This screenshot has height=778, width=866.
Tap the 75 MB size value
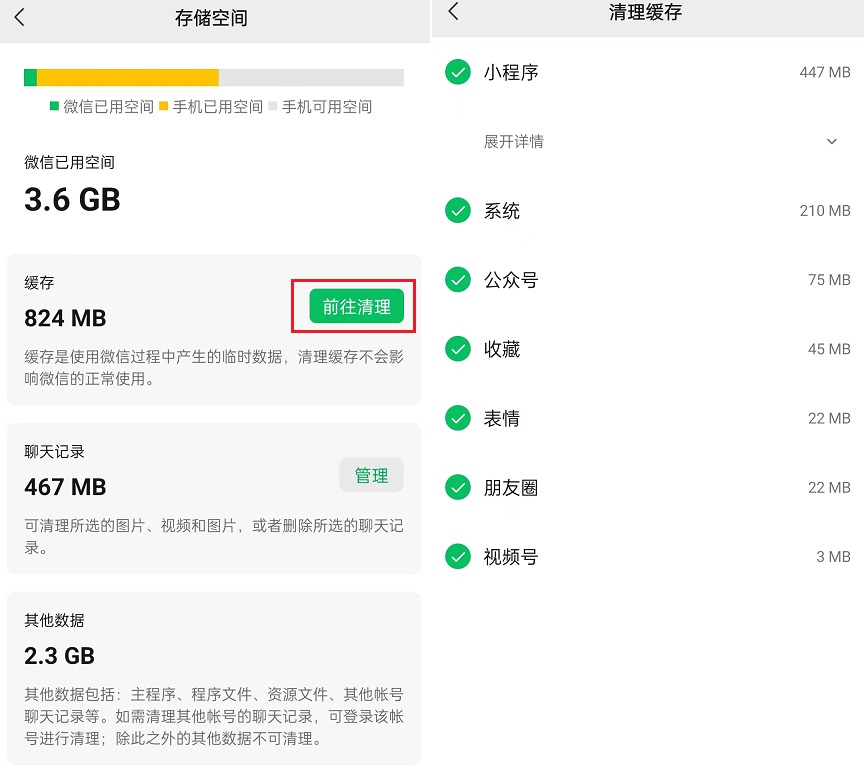coord(829,280)
